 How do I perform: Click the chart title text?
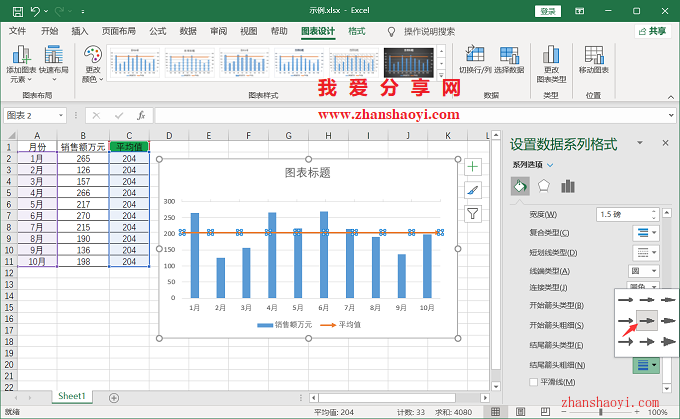pos(307,173)
